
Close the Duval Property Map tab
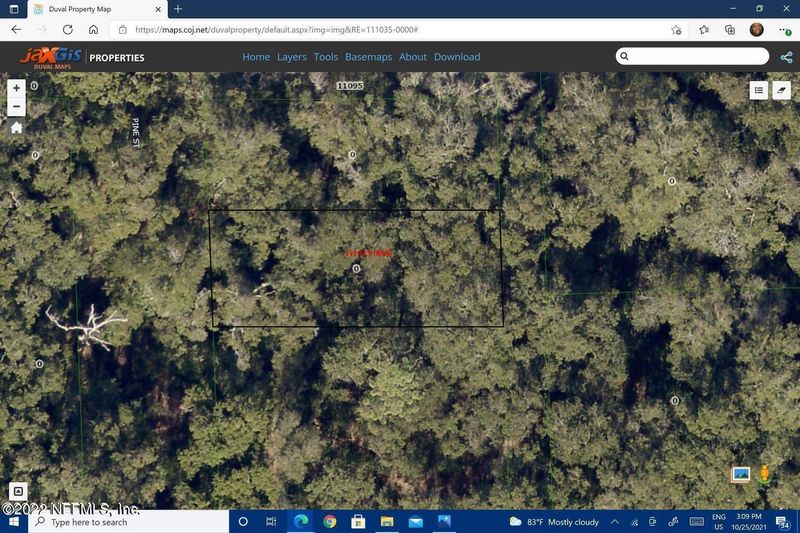(x=158, y=9)
